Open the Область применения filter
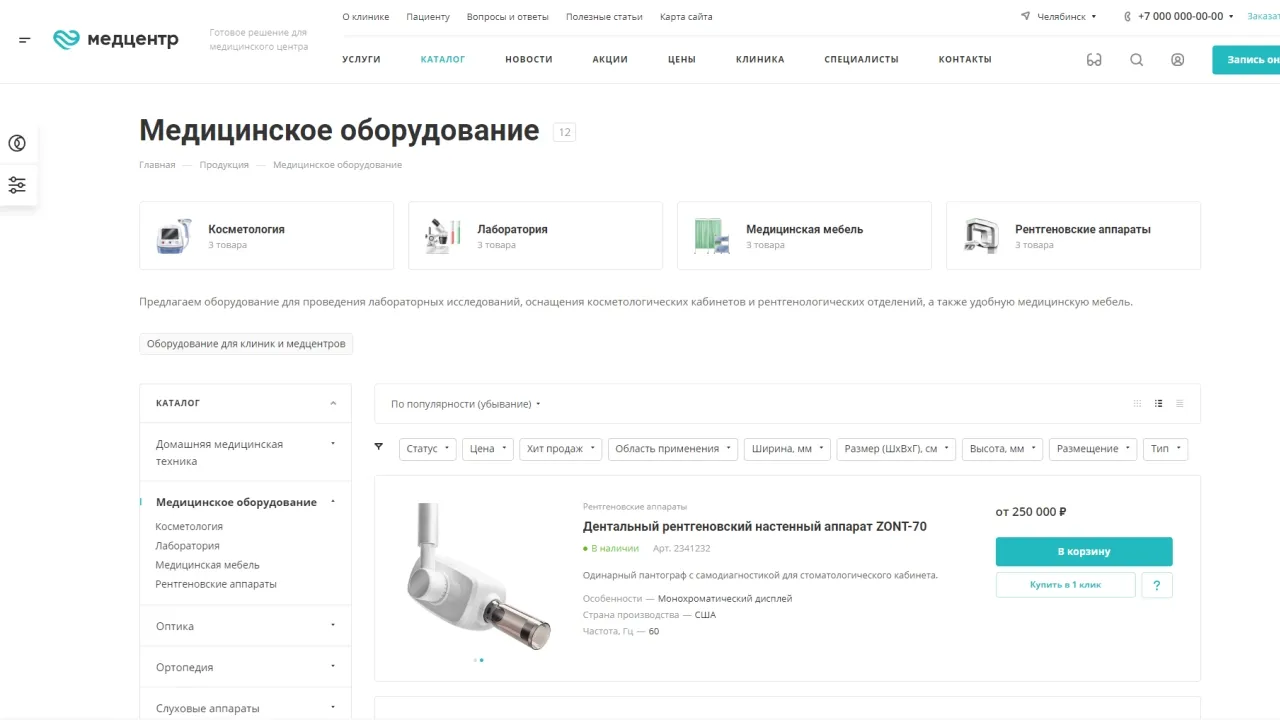1280x720 pixels. click(x=672, y=449)
